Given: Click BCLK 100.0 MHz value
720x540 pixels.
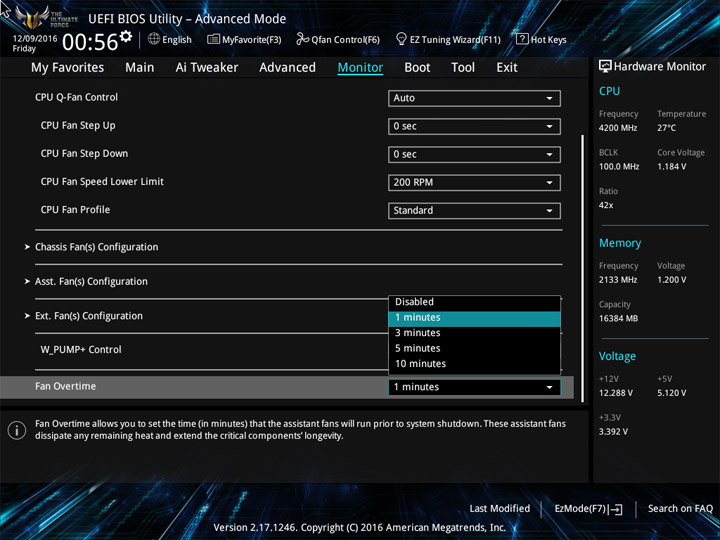Looking at the screenshot, I should pyautogui.click(x=619, y=167).
